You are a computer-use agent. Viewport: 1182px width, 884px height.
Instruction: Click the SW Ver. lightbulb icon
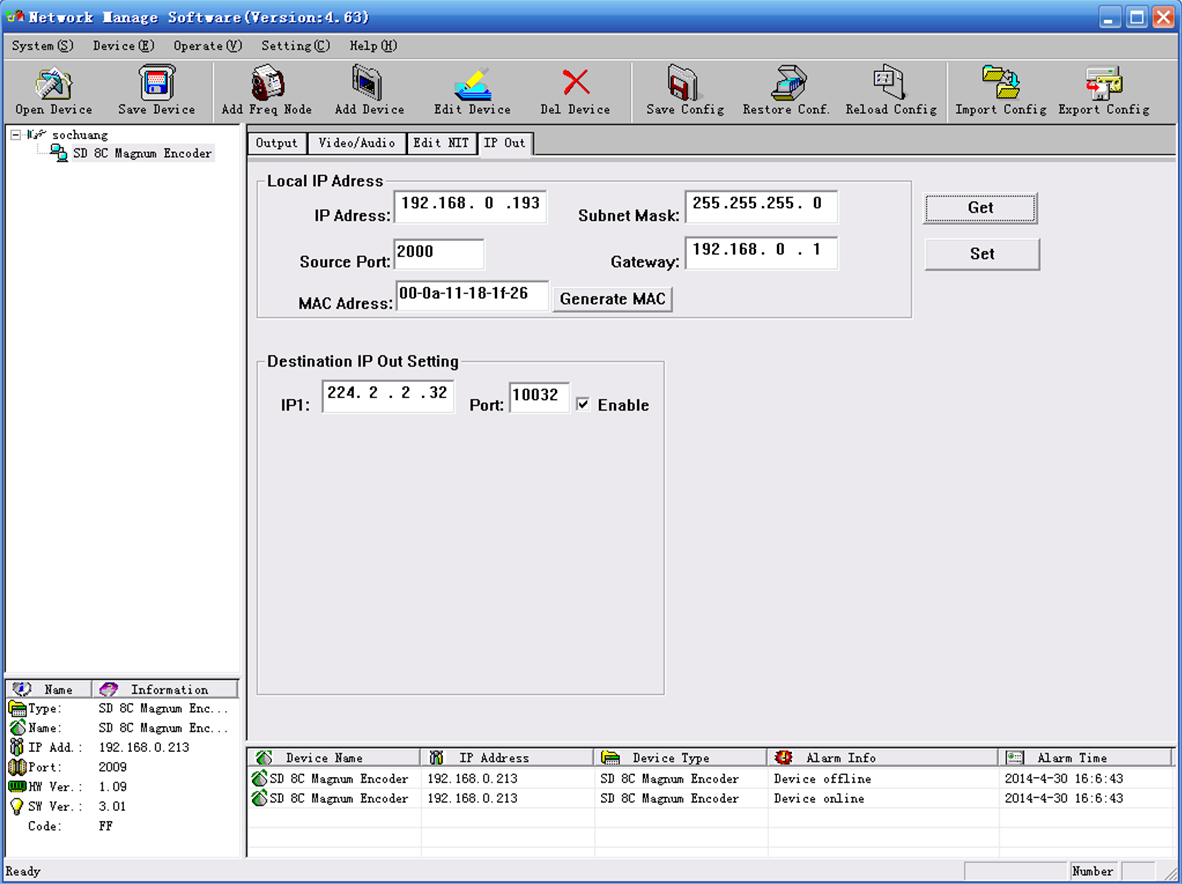pyautogui.click(x=17, y=806)
